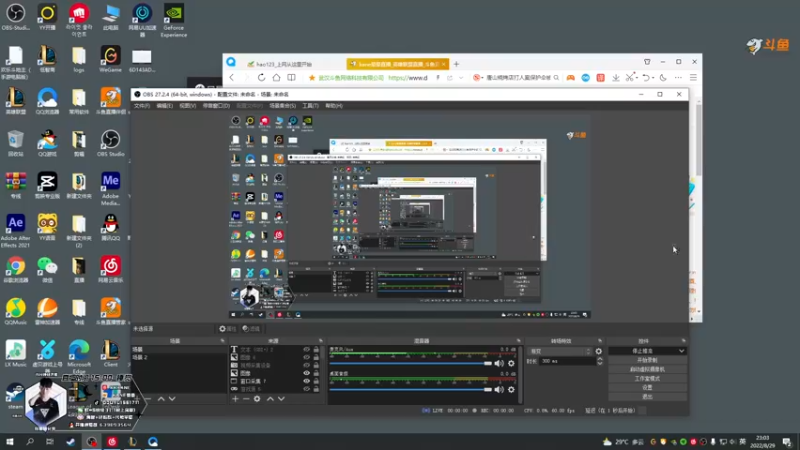Toggle visibility of 视频采集设备 source
Viewport: 800px width, 450px height.
(x=306, y=365)
